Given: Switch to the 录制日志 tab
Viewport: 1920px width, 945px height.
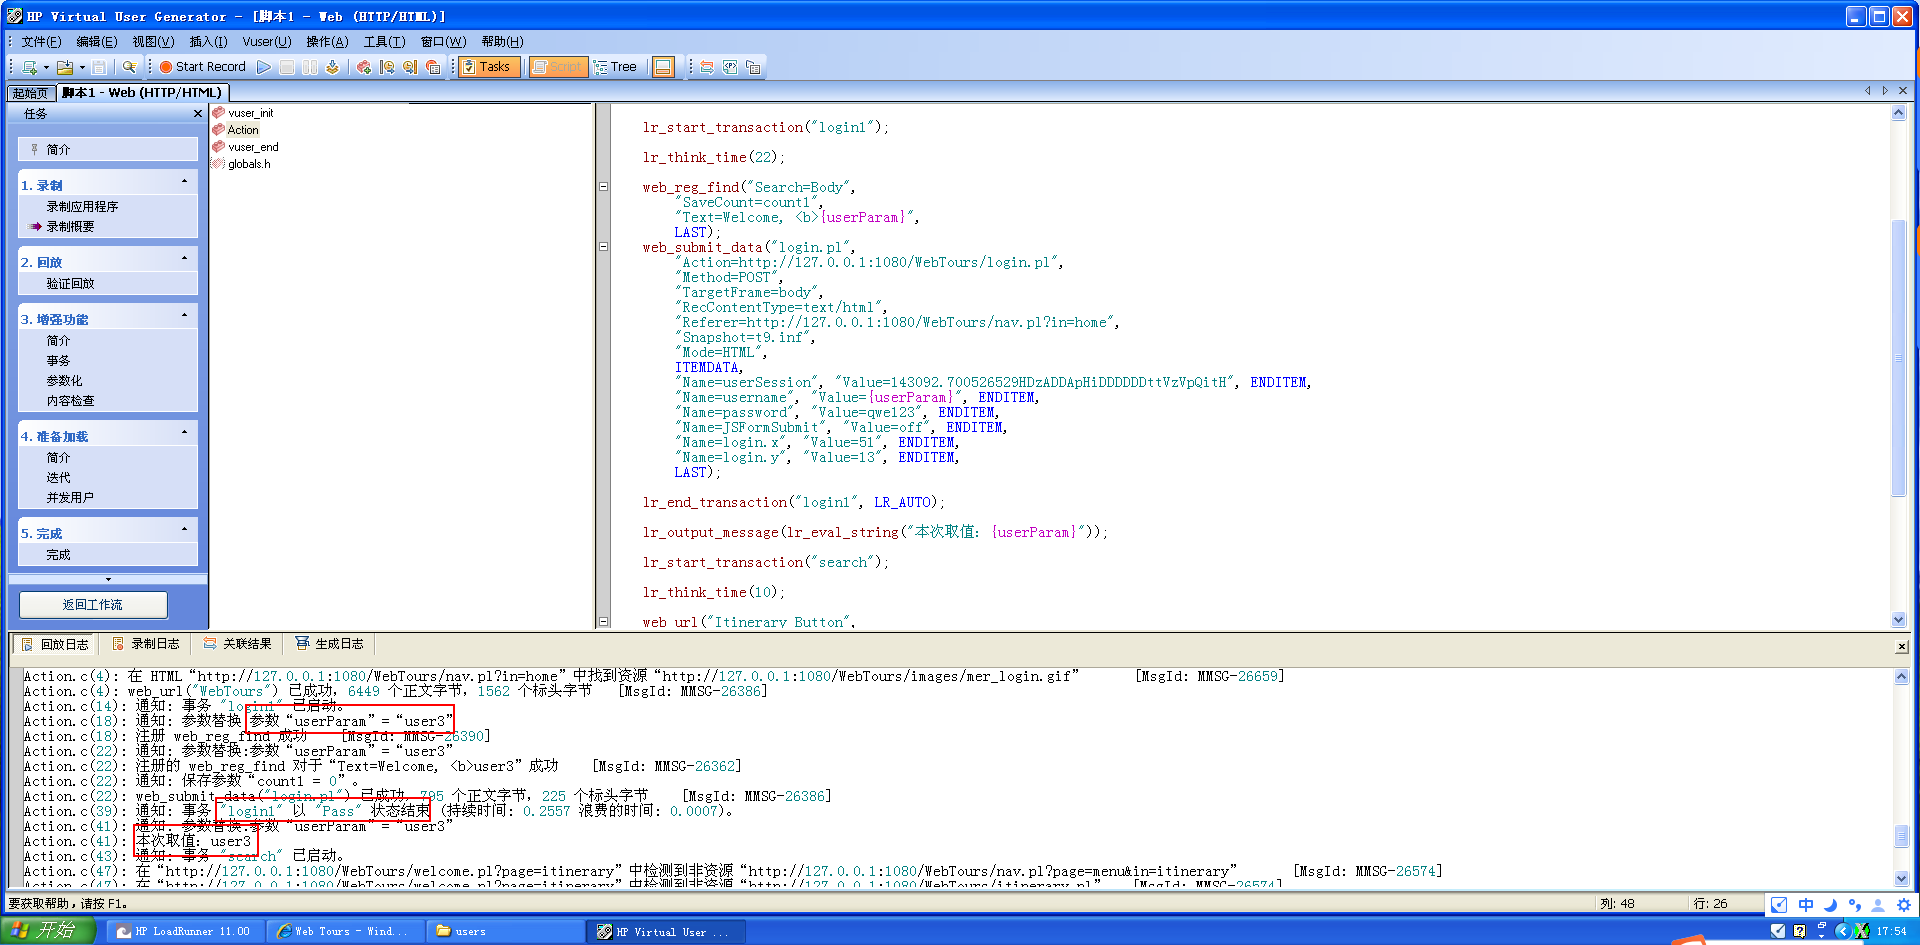Looking at the screenshot, I should [x=147, y=644].
